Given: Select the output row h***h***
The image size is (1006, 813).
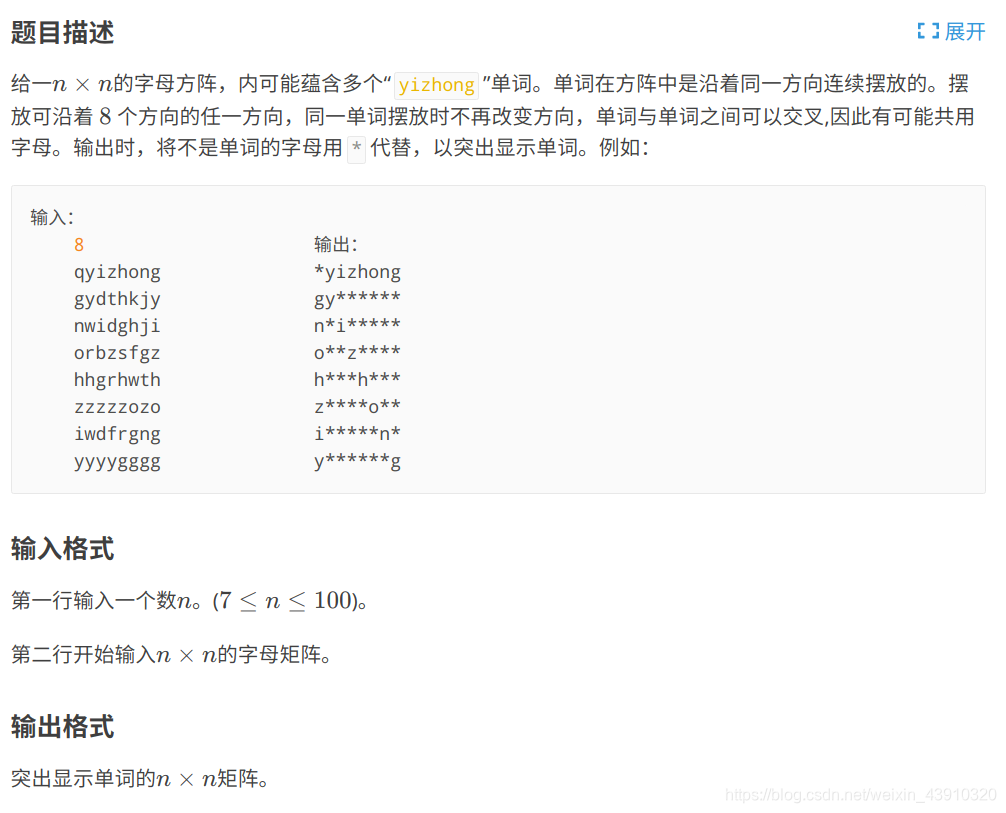Looking at the screenshot, I should pyautogui.click(x=358, y=379).
